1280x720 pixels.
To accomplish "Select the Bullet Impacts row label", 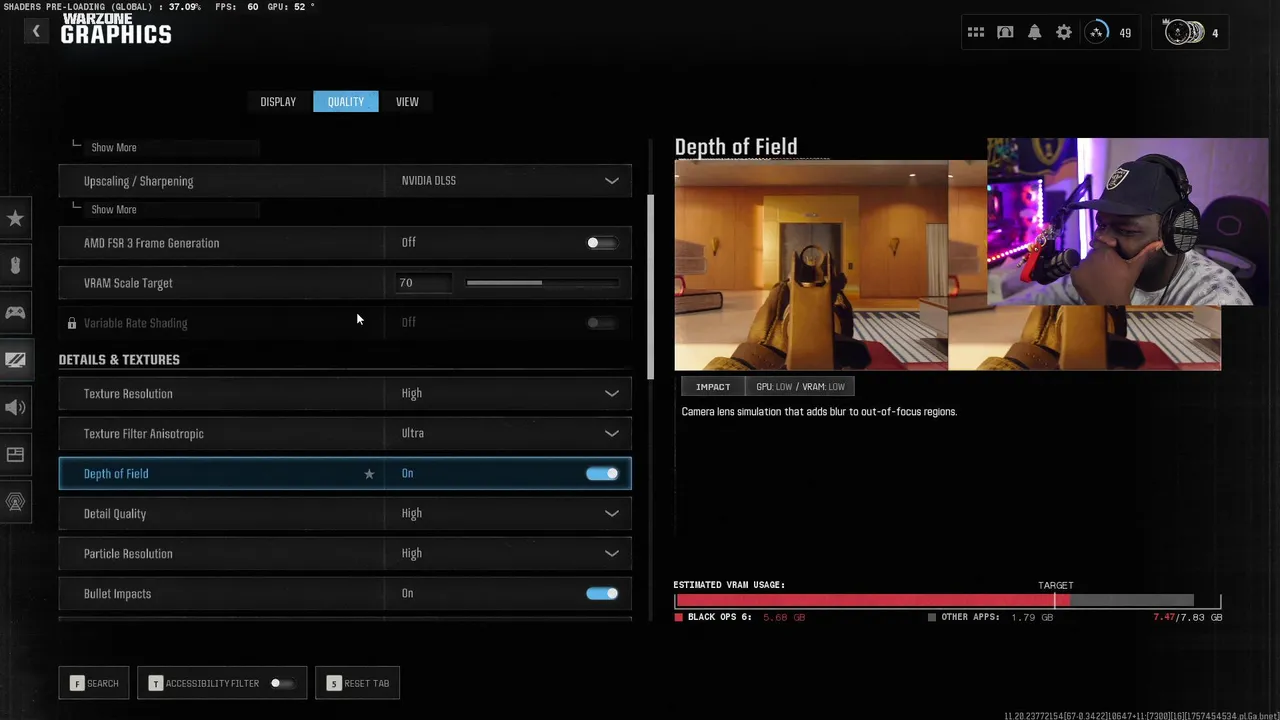I will click(117, 594).
